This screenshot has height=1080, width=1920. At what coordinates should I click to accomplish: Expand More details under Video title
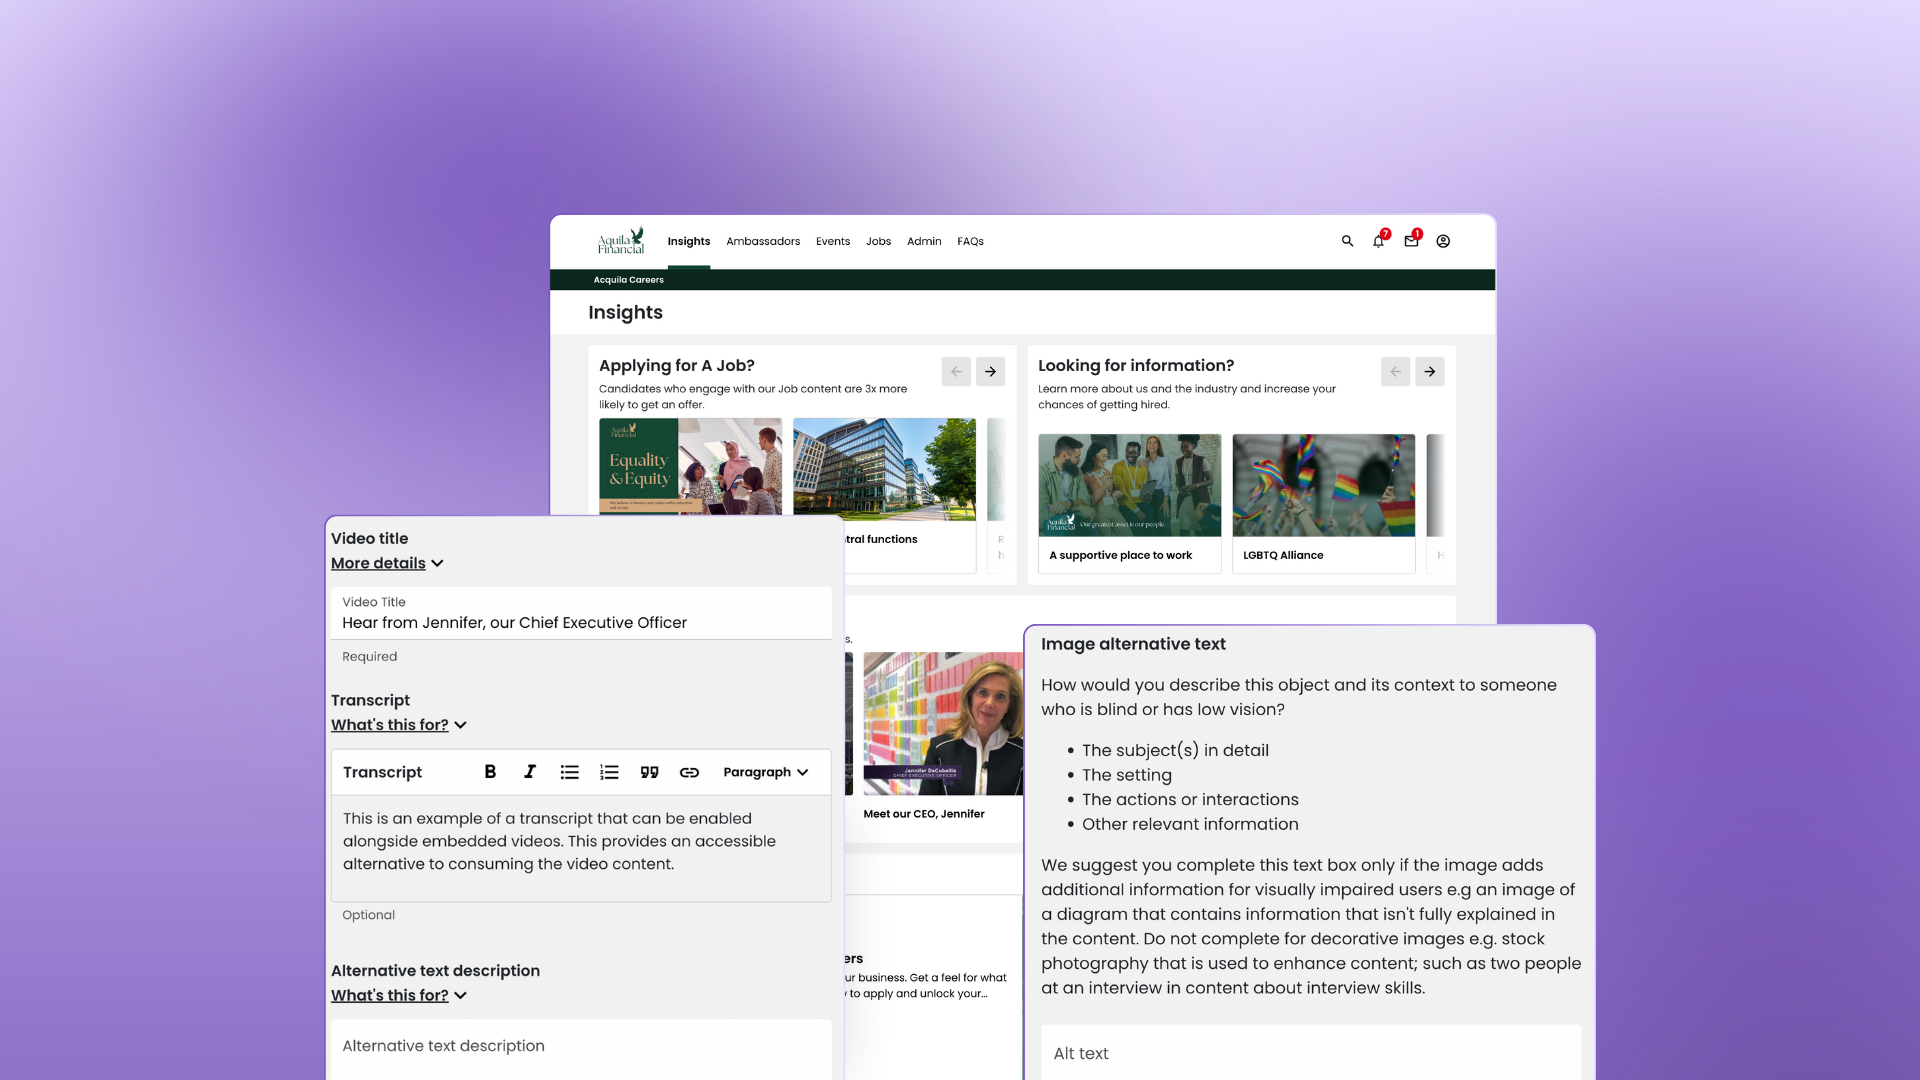[387, 563]
